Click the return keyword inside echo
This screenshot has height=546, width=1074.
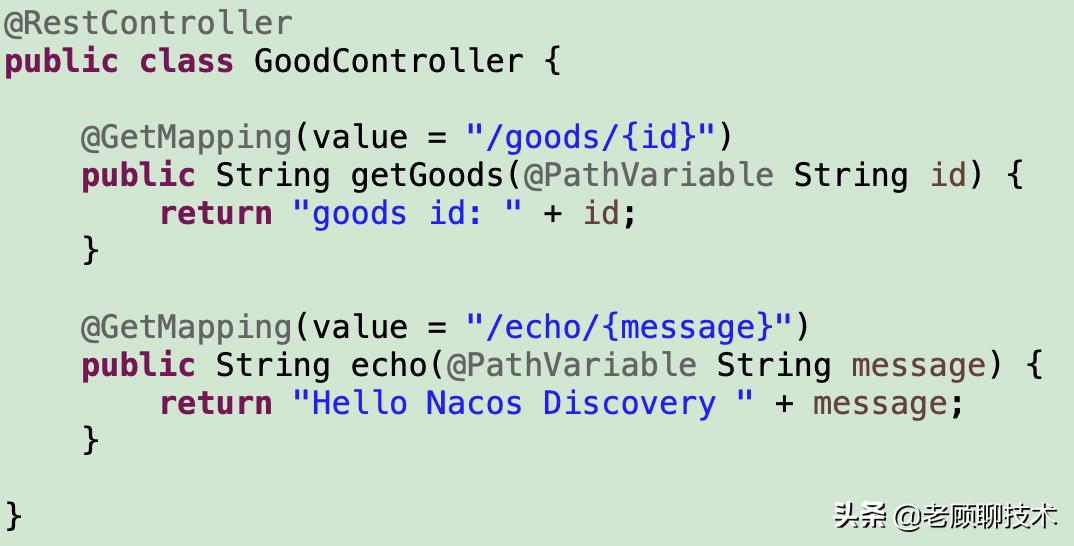[x=215, y=403]
